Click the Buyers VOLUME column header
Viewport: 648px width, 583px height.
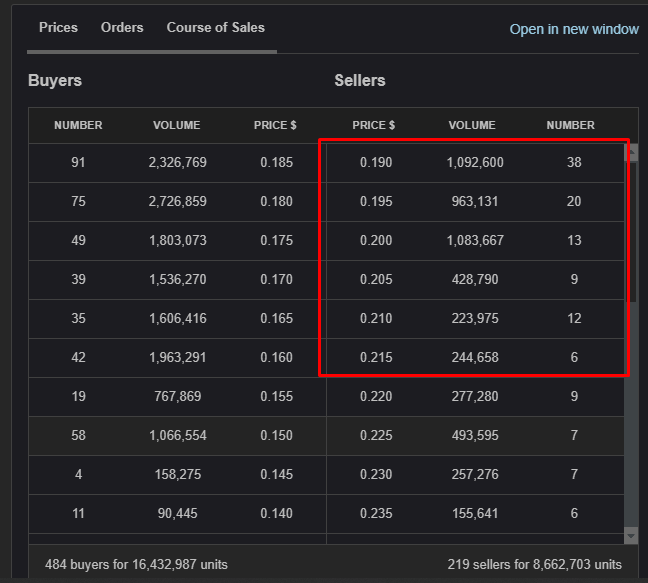click(176, 125)
